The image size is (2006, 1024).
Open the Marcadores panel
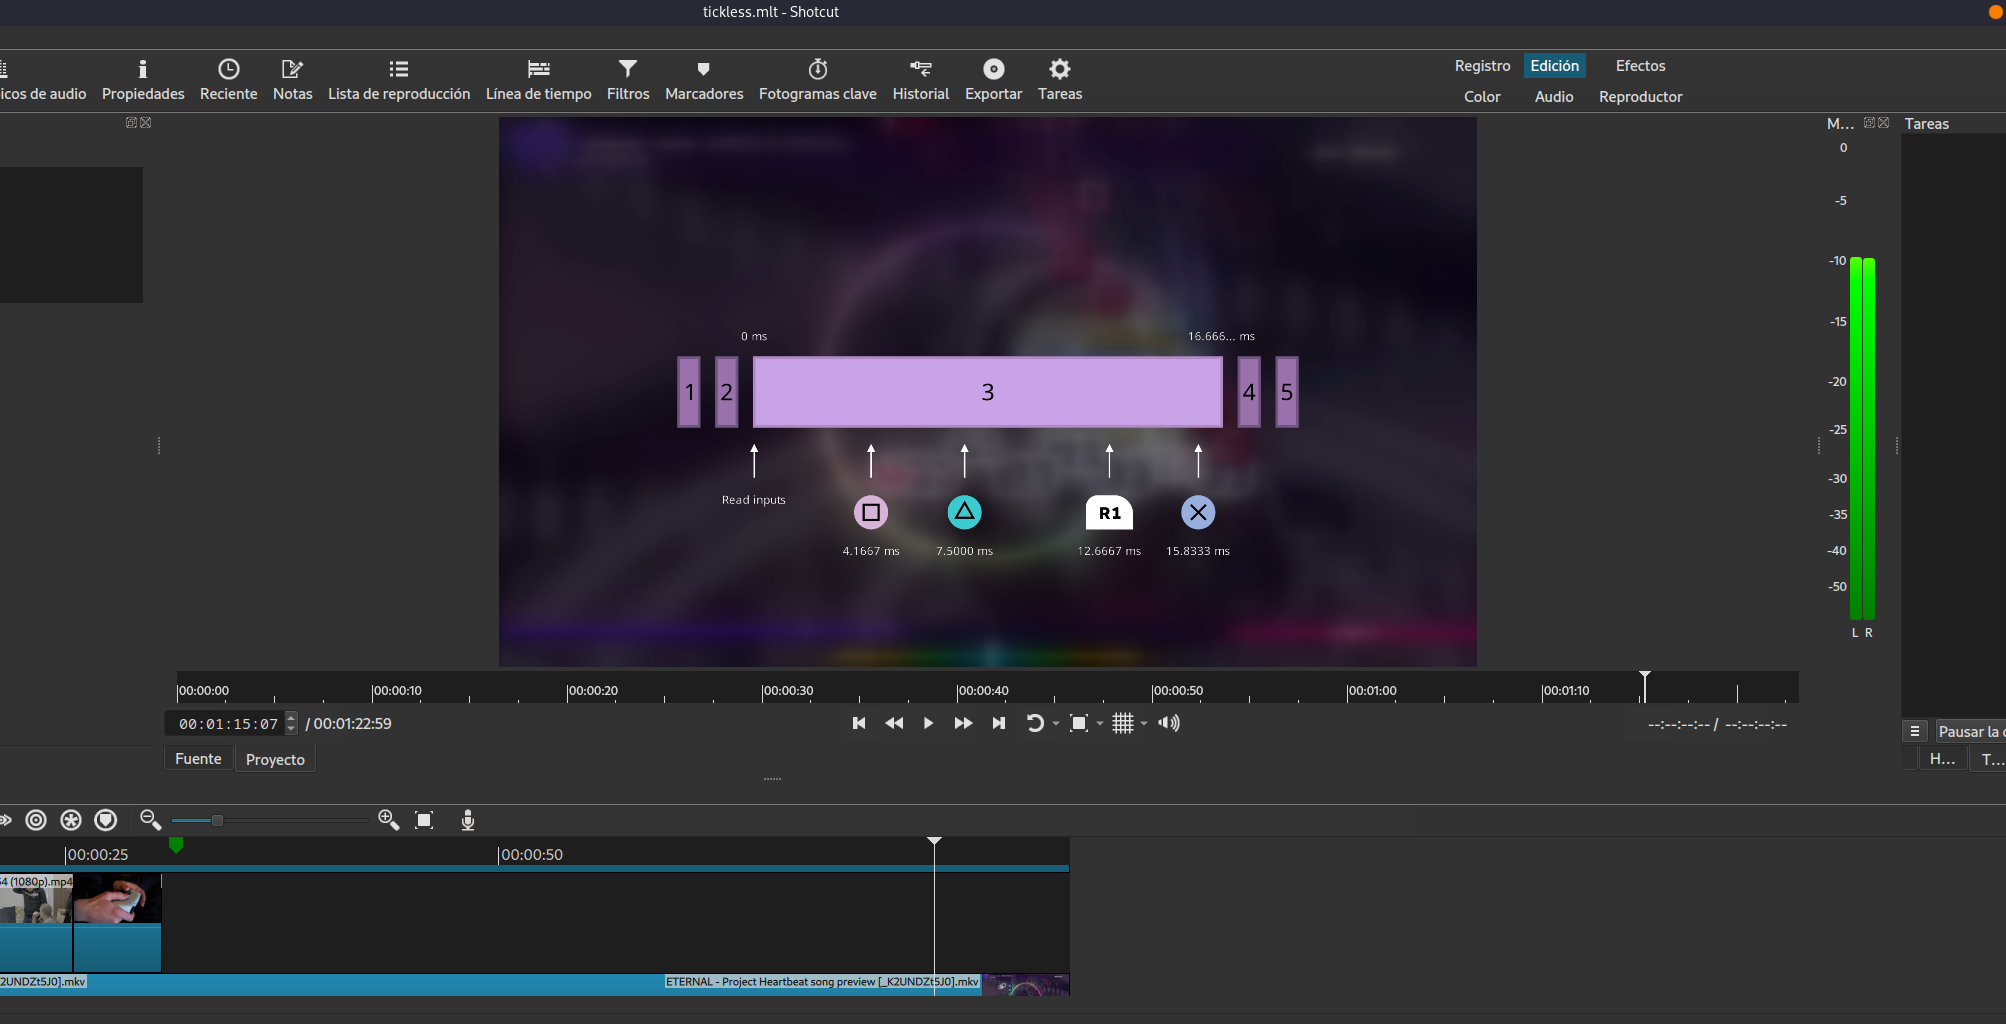click(704, 80)
